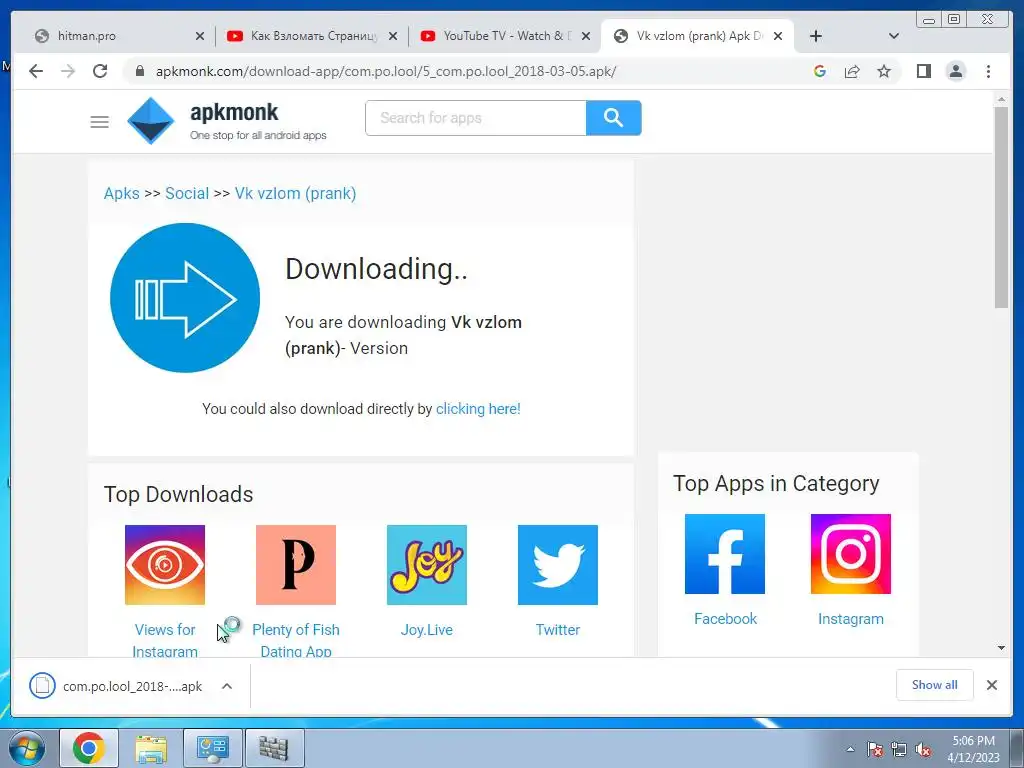Click Vk vzlom (prank) breadcrumb link

point(295,193)
